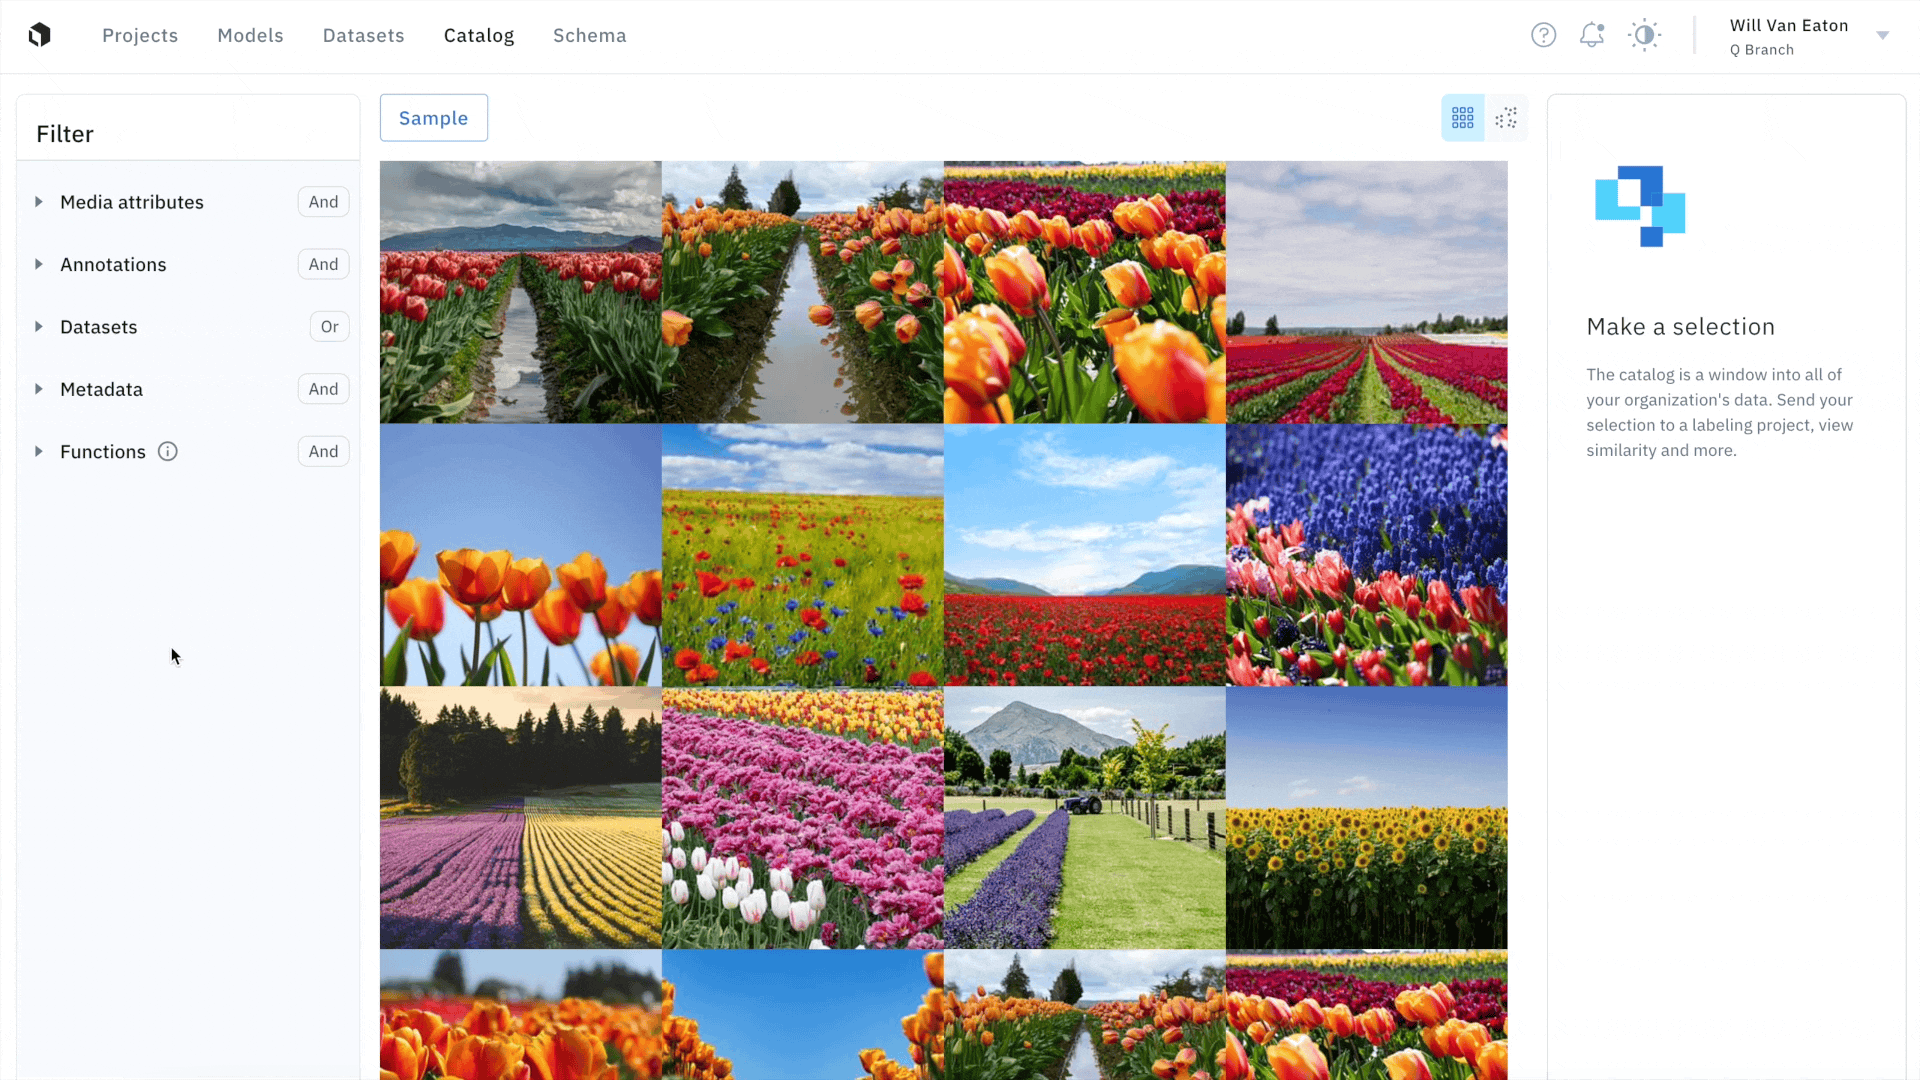Toggle And operator for Media attributes
The width and height of the screenshot is (1920, 1080).
pos(323,202)
